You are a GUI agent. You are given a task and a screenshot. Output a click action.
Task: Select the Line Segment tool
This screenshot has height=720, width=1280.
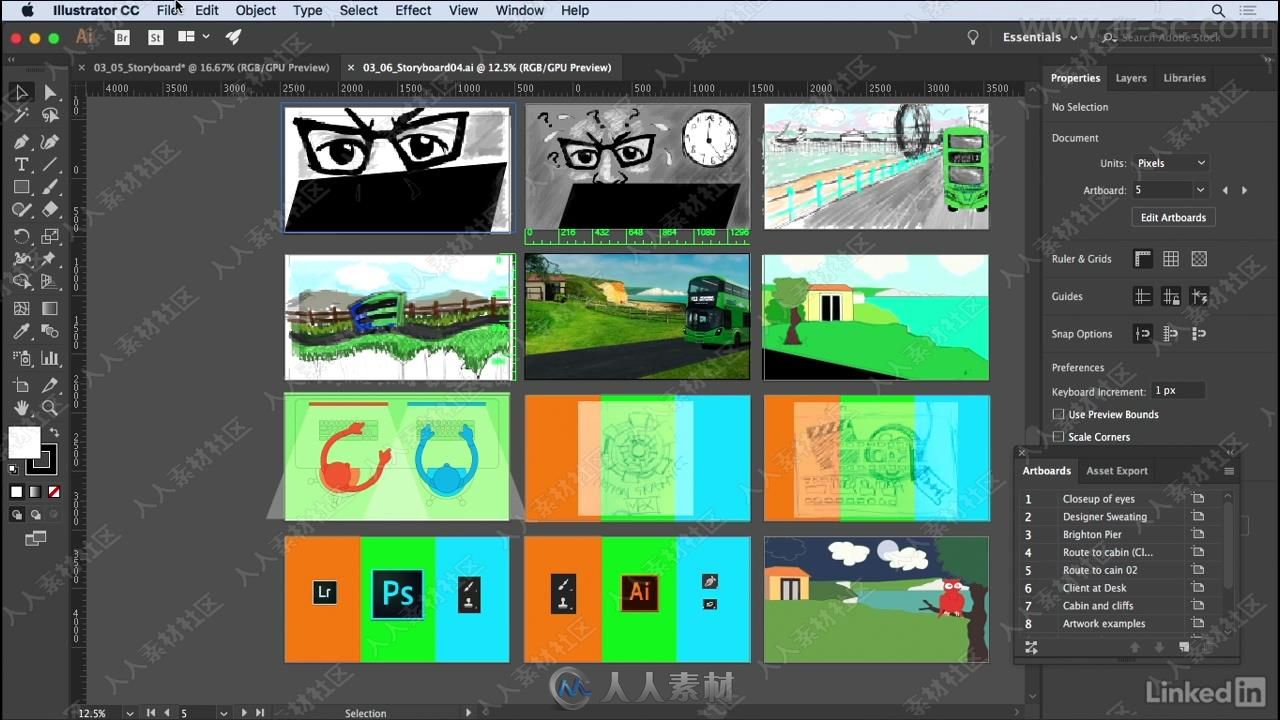49,164
